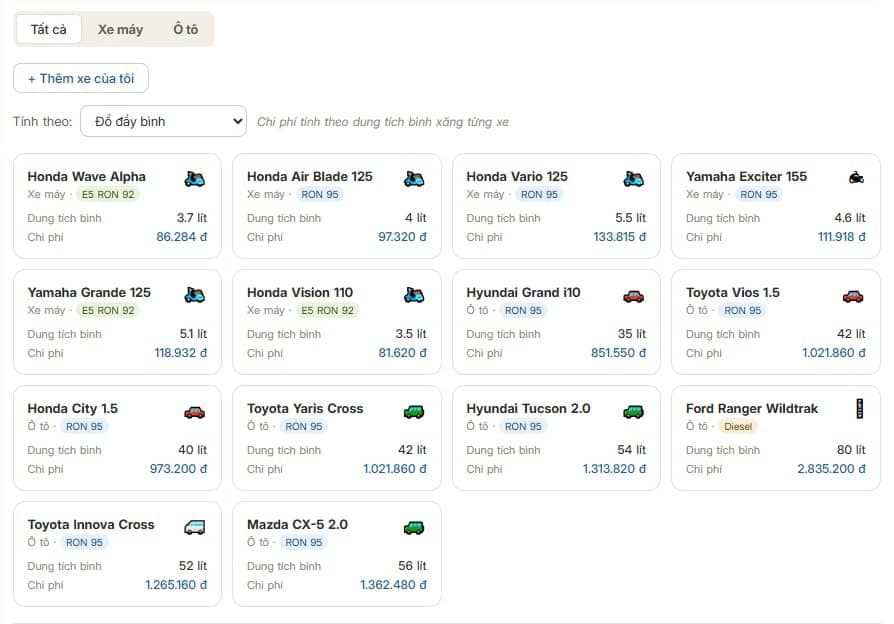
Task: Click the 1.362.480 đ cost value
Action: click(x=393, y=585)
